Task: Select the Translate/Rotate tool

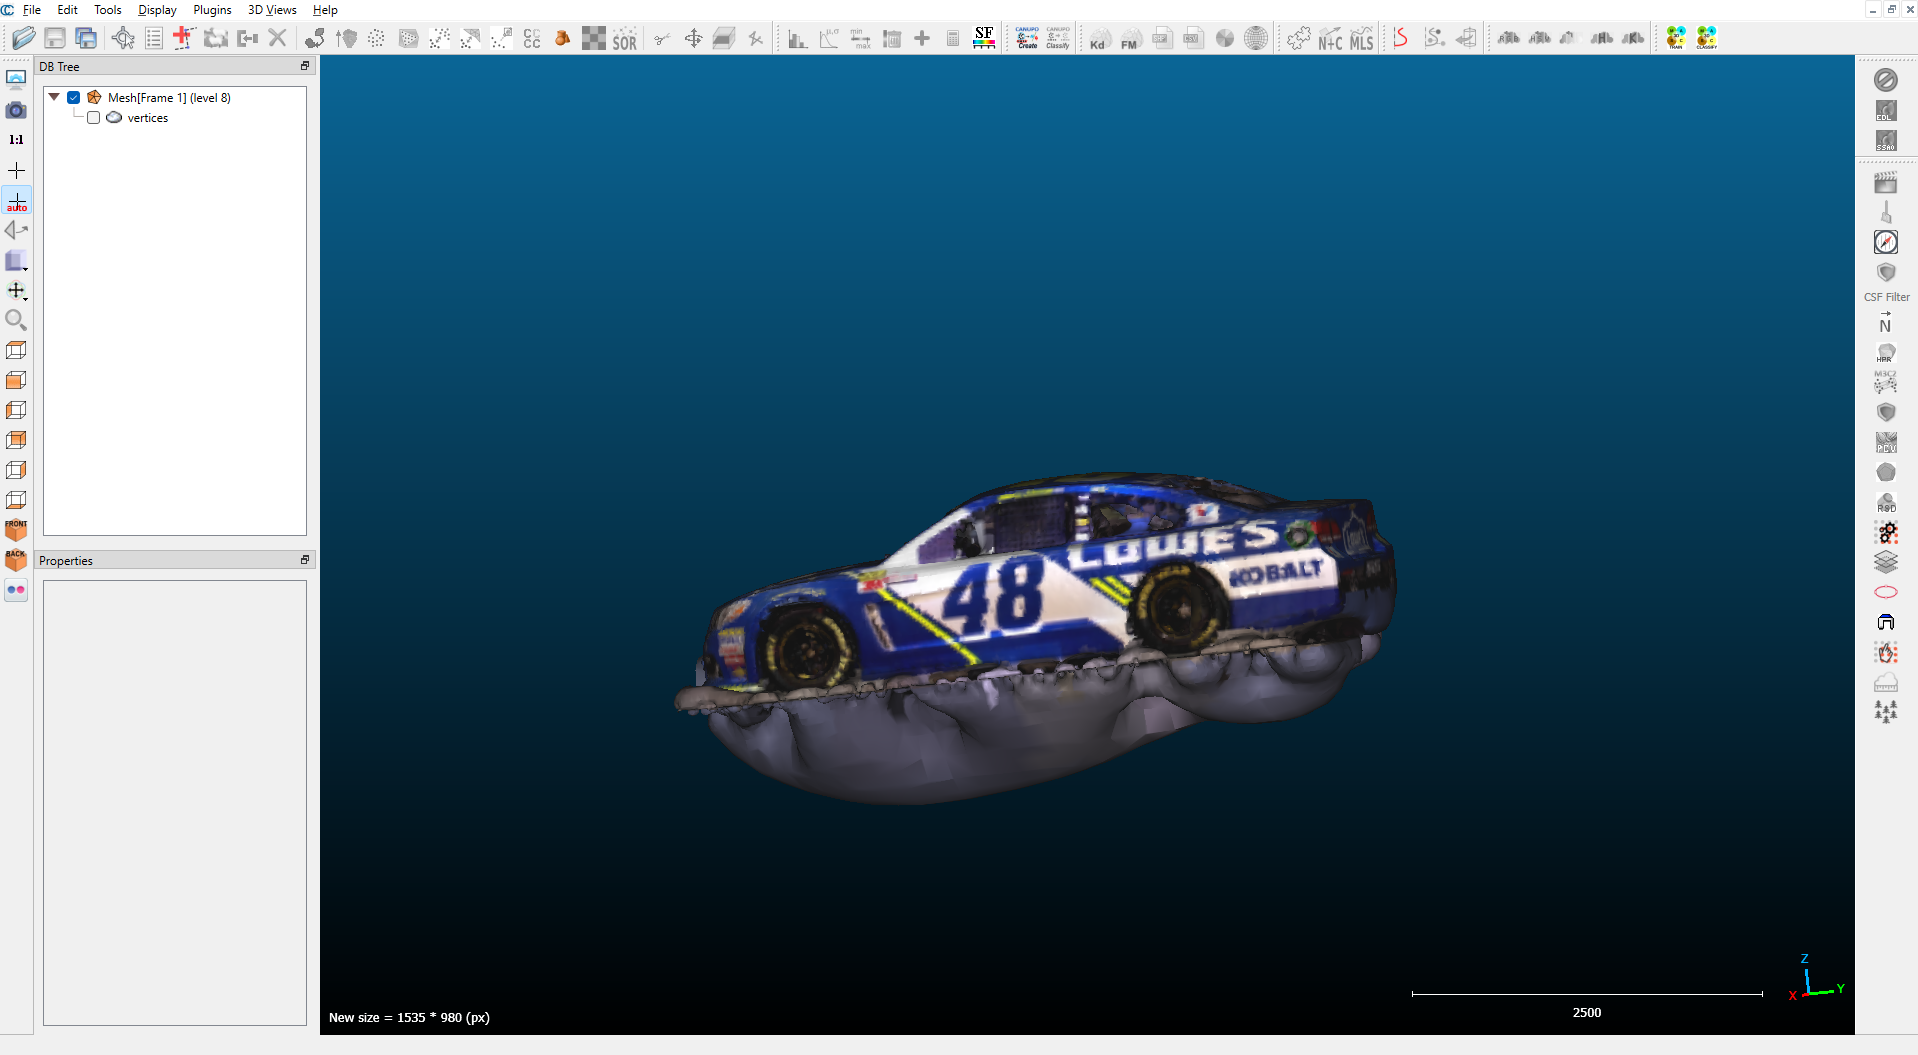Action: coord(693,38)
